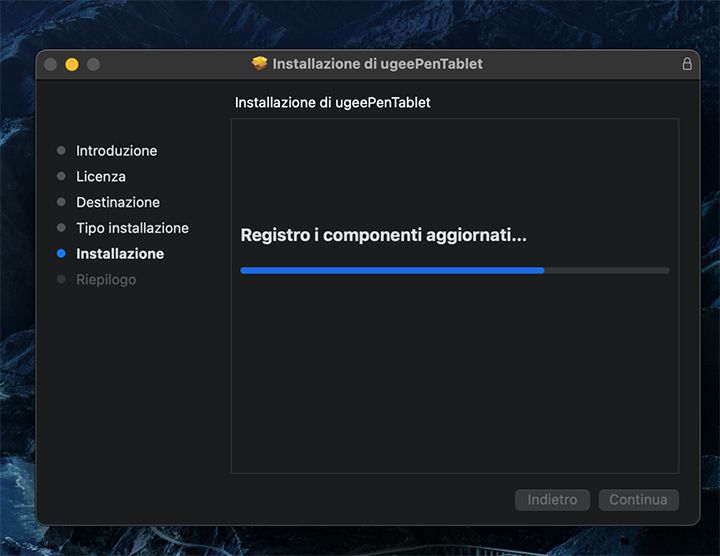
Task: Minimize the installer with the yellow button
Action: (x=72, y=64)
